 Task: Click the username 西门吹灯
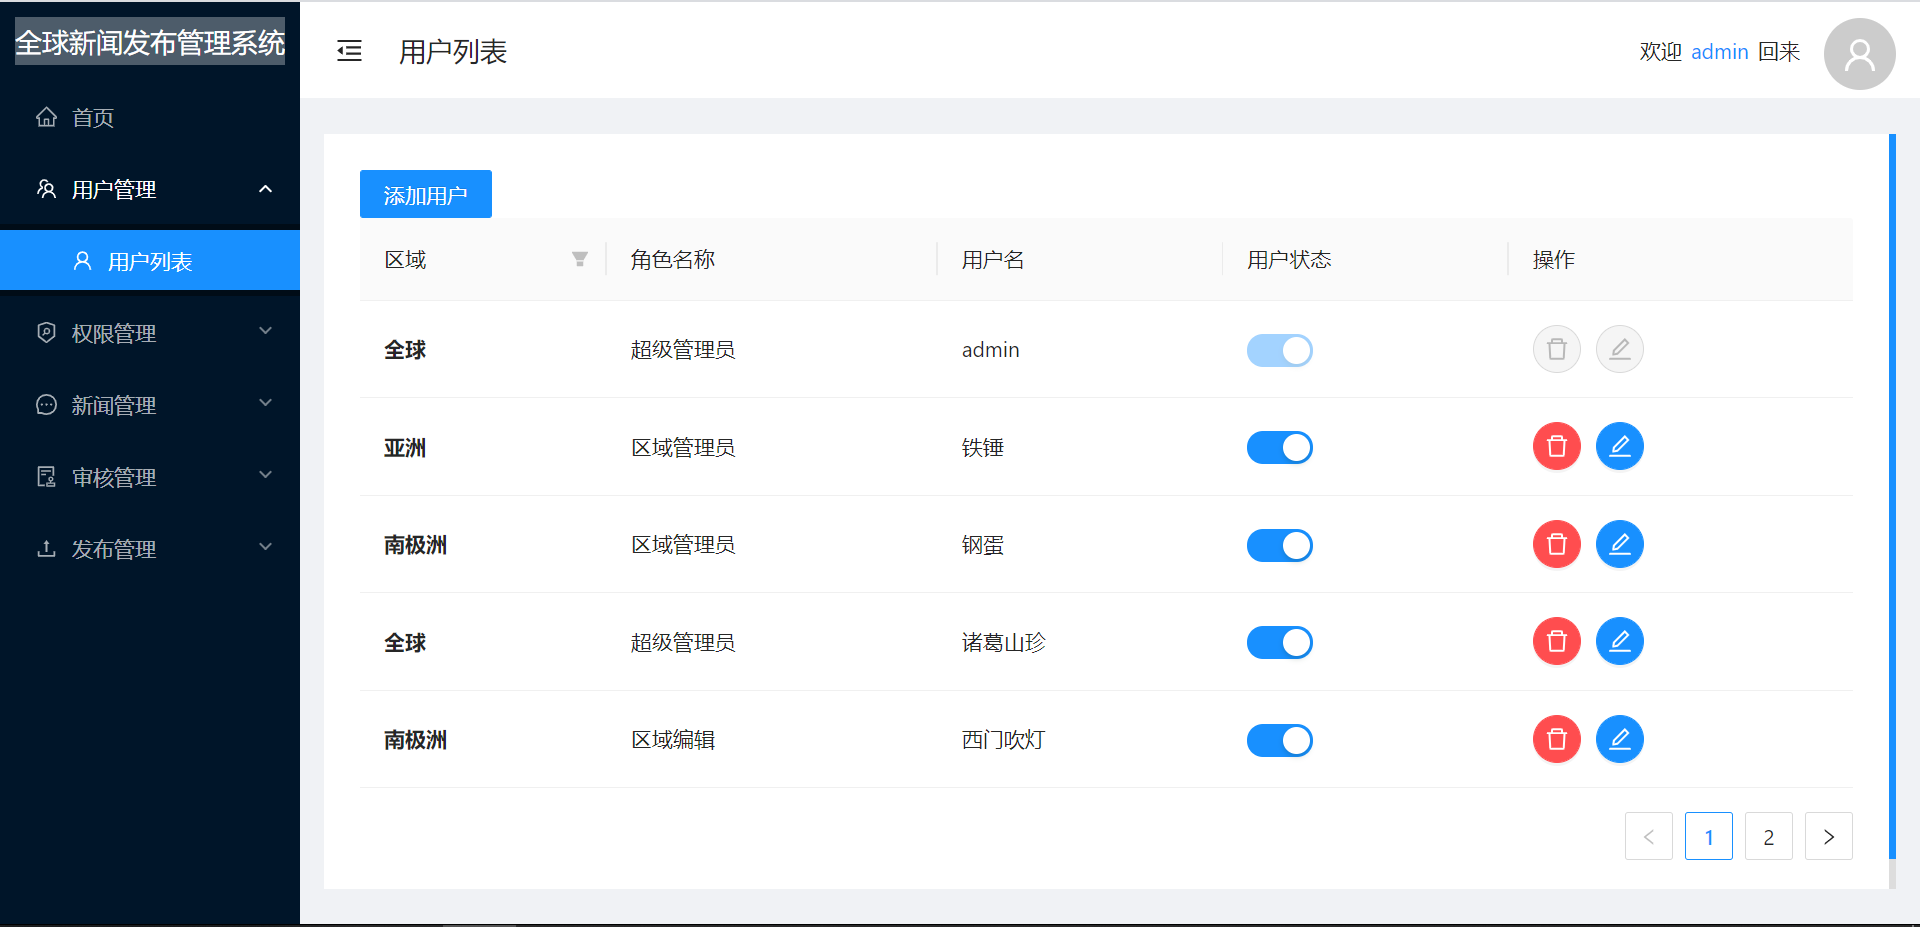coord(1003,740)
